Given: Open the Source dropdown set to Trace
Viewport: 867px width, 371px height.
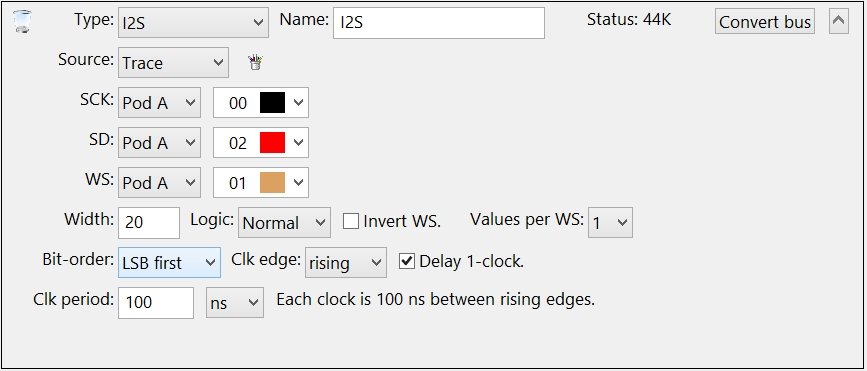Looking at the screenshot, I should [x=173, y=62].
